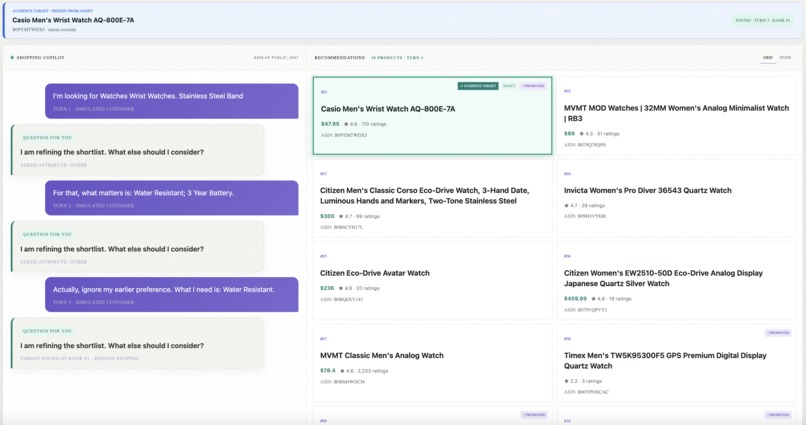Click the star icon on Timex GPS card
The image size is (806, 425).
[566, 381]
